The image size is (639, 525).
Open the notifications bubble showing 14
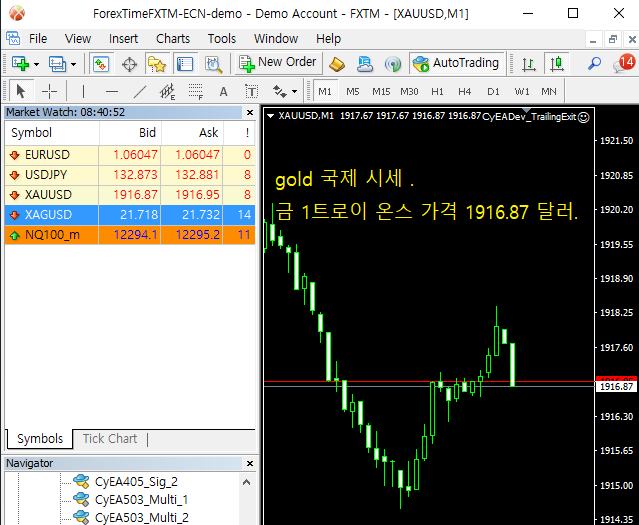tap(624, 63)
